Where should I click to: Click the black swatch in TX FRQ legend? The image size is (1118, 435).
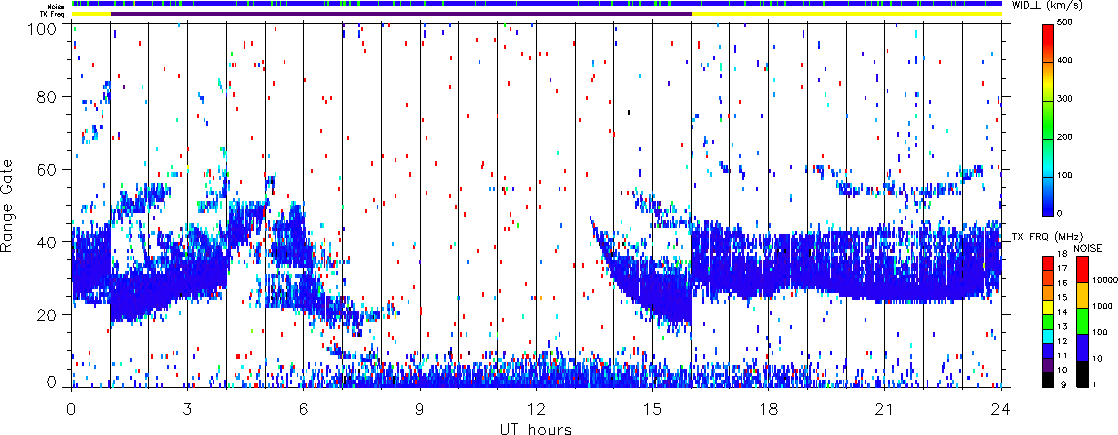[1048, 379]
